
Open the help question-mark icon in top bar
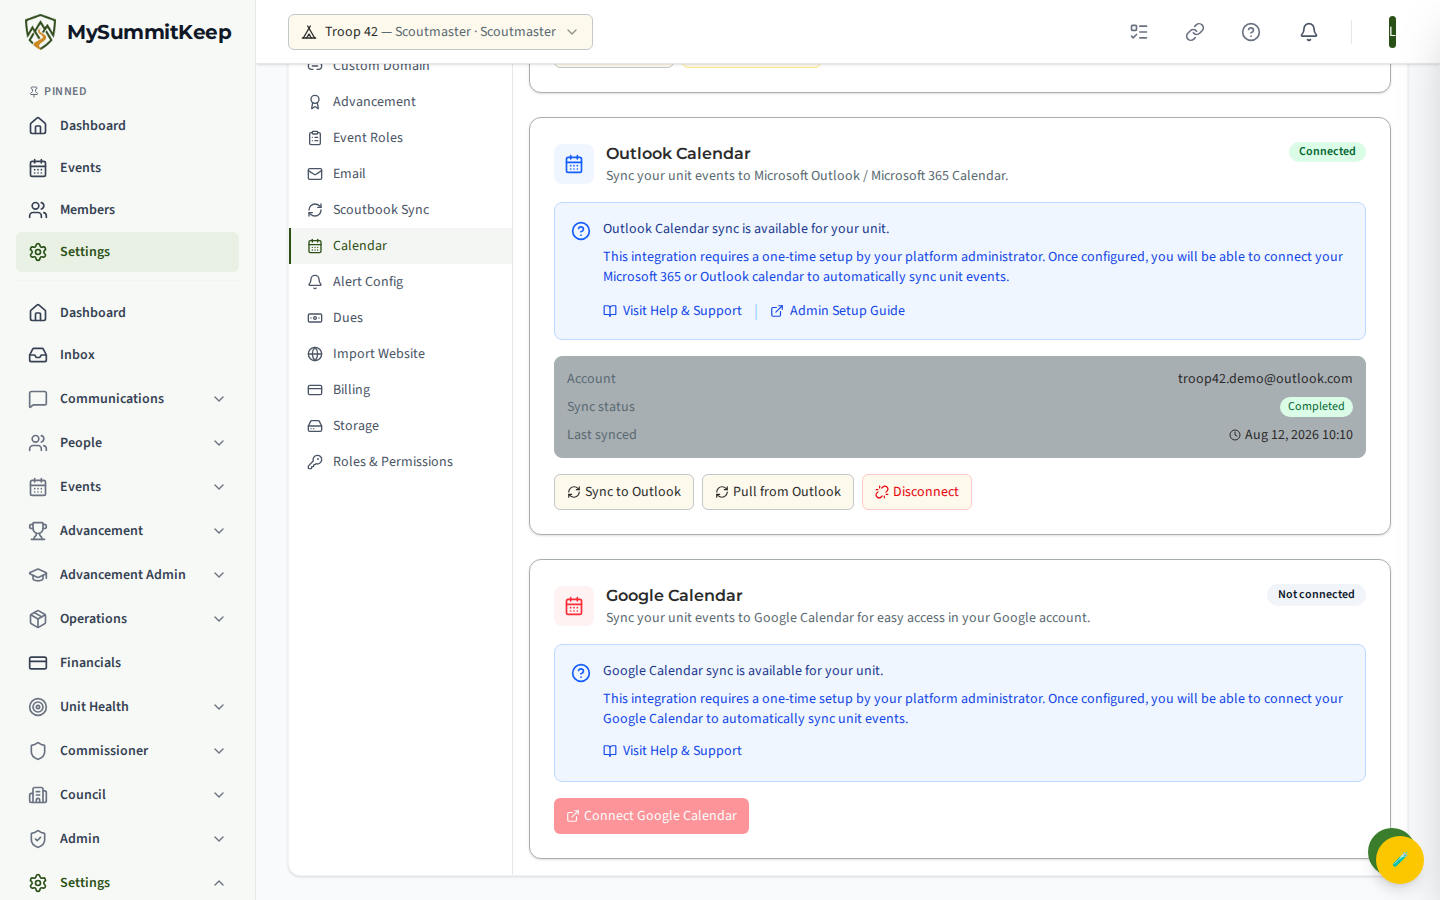(x=1251, y=32)
